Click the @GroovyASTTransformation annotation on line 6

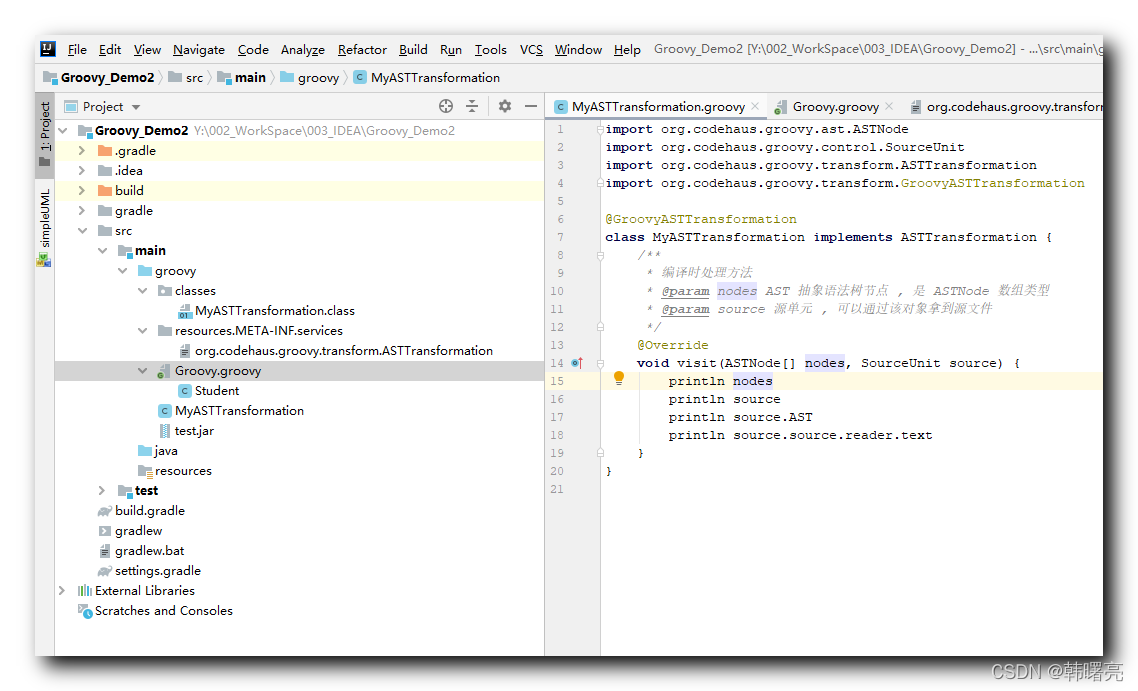(701, 219)
